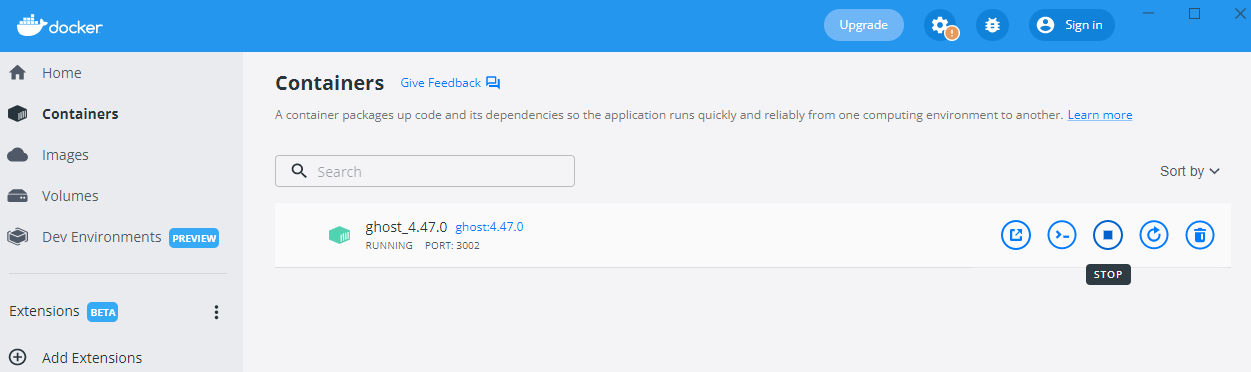This screenshot has width=1251, height=372.
Task: Click the Home sidebar icon
Action: tap(17, 73)
